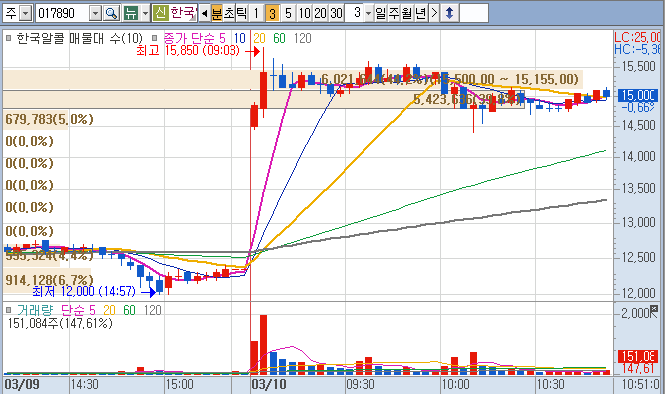Switch to the 월 monthly chart

click(407, 13)
